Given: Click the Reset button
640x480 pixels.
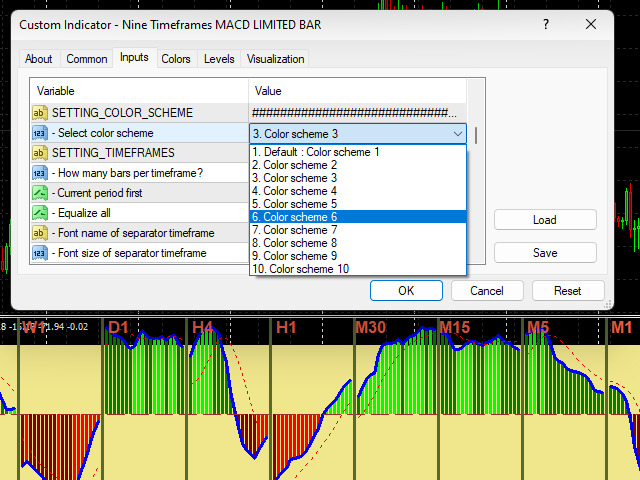Looking at the screenshot, I should click(x=568, y=291).
